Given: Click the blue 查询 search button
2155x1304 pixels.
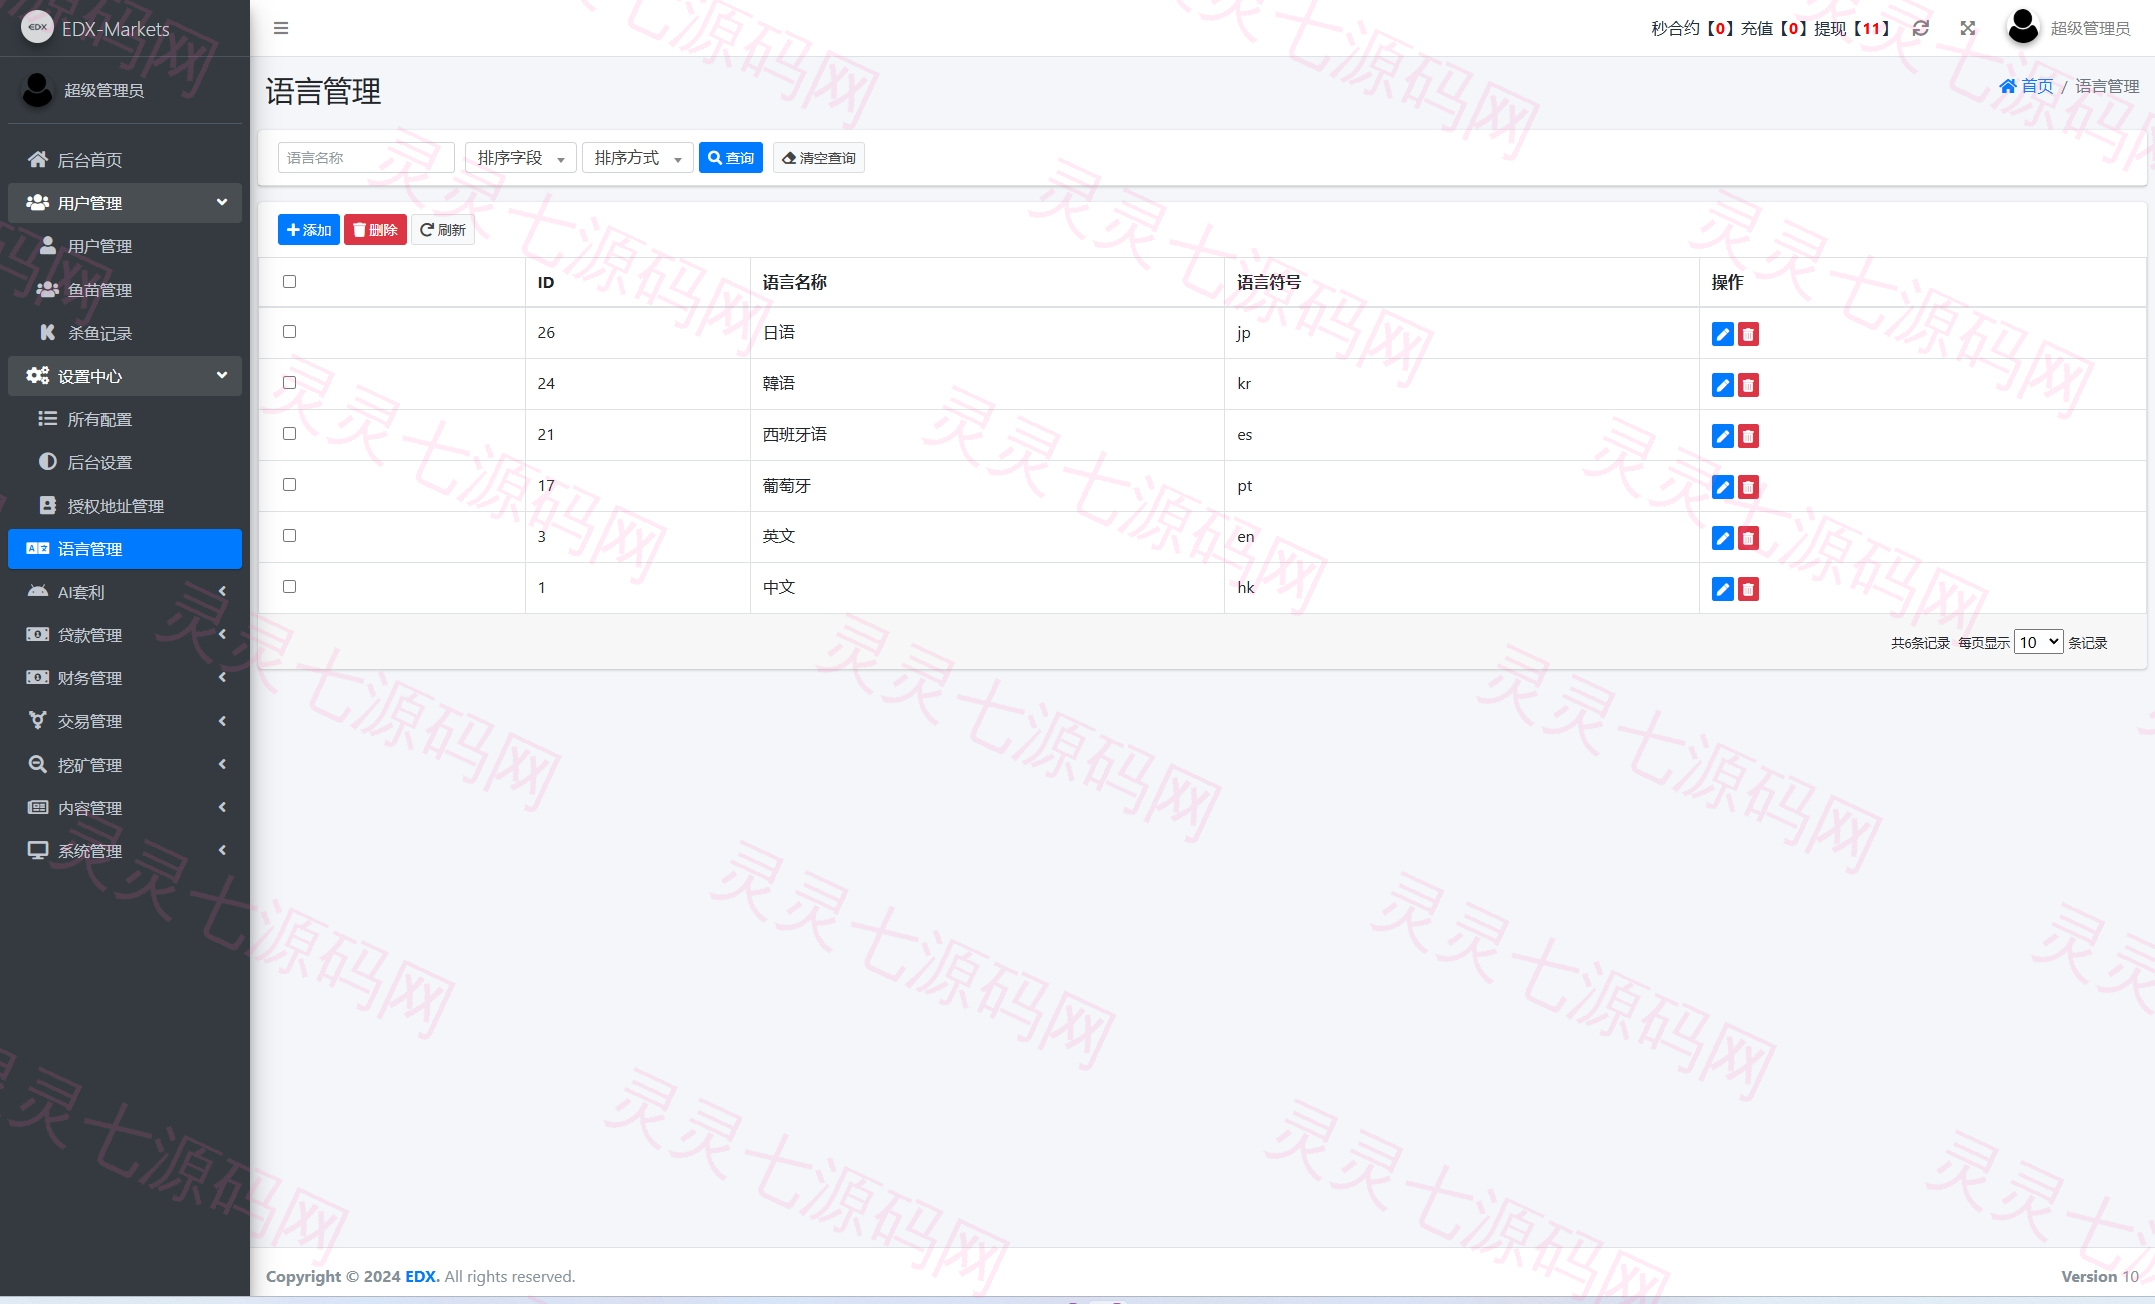Looking at the screenshot, I should click(x=731, y=158).
